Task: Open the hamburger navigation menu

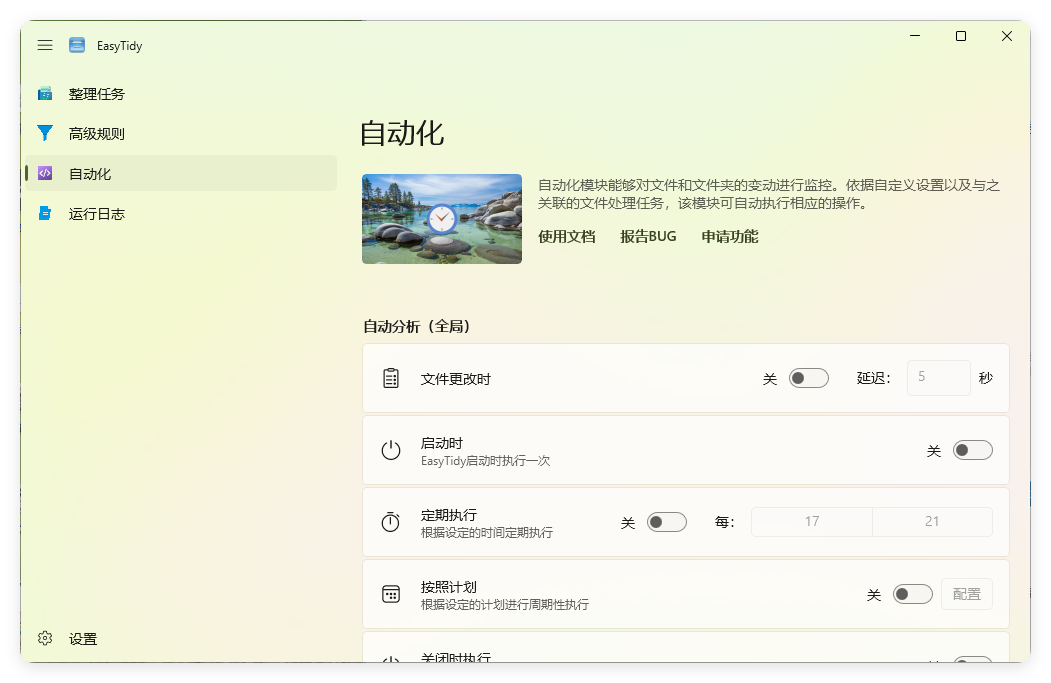Action: pos(44,44)
